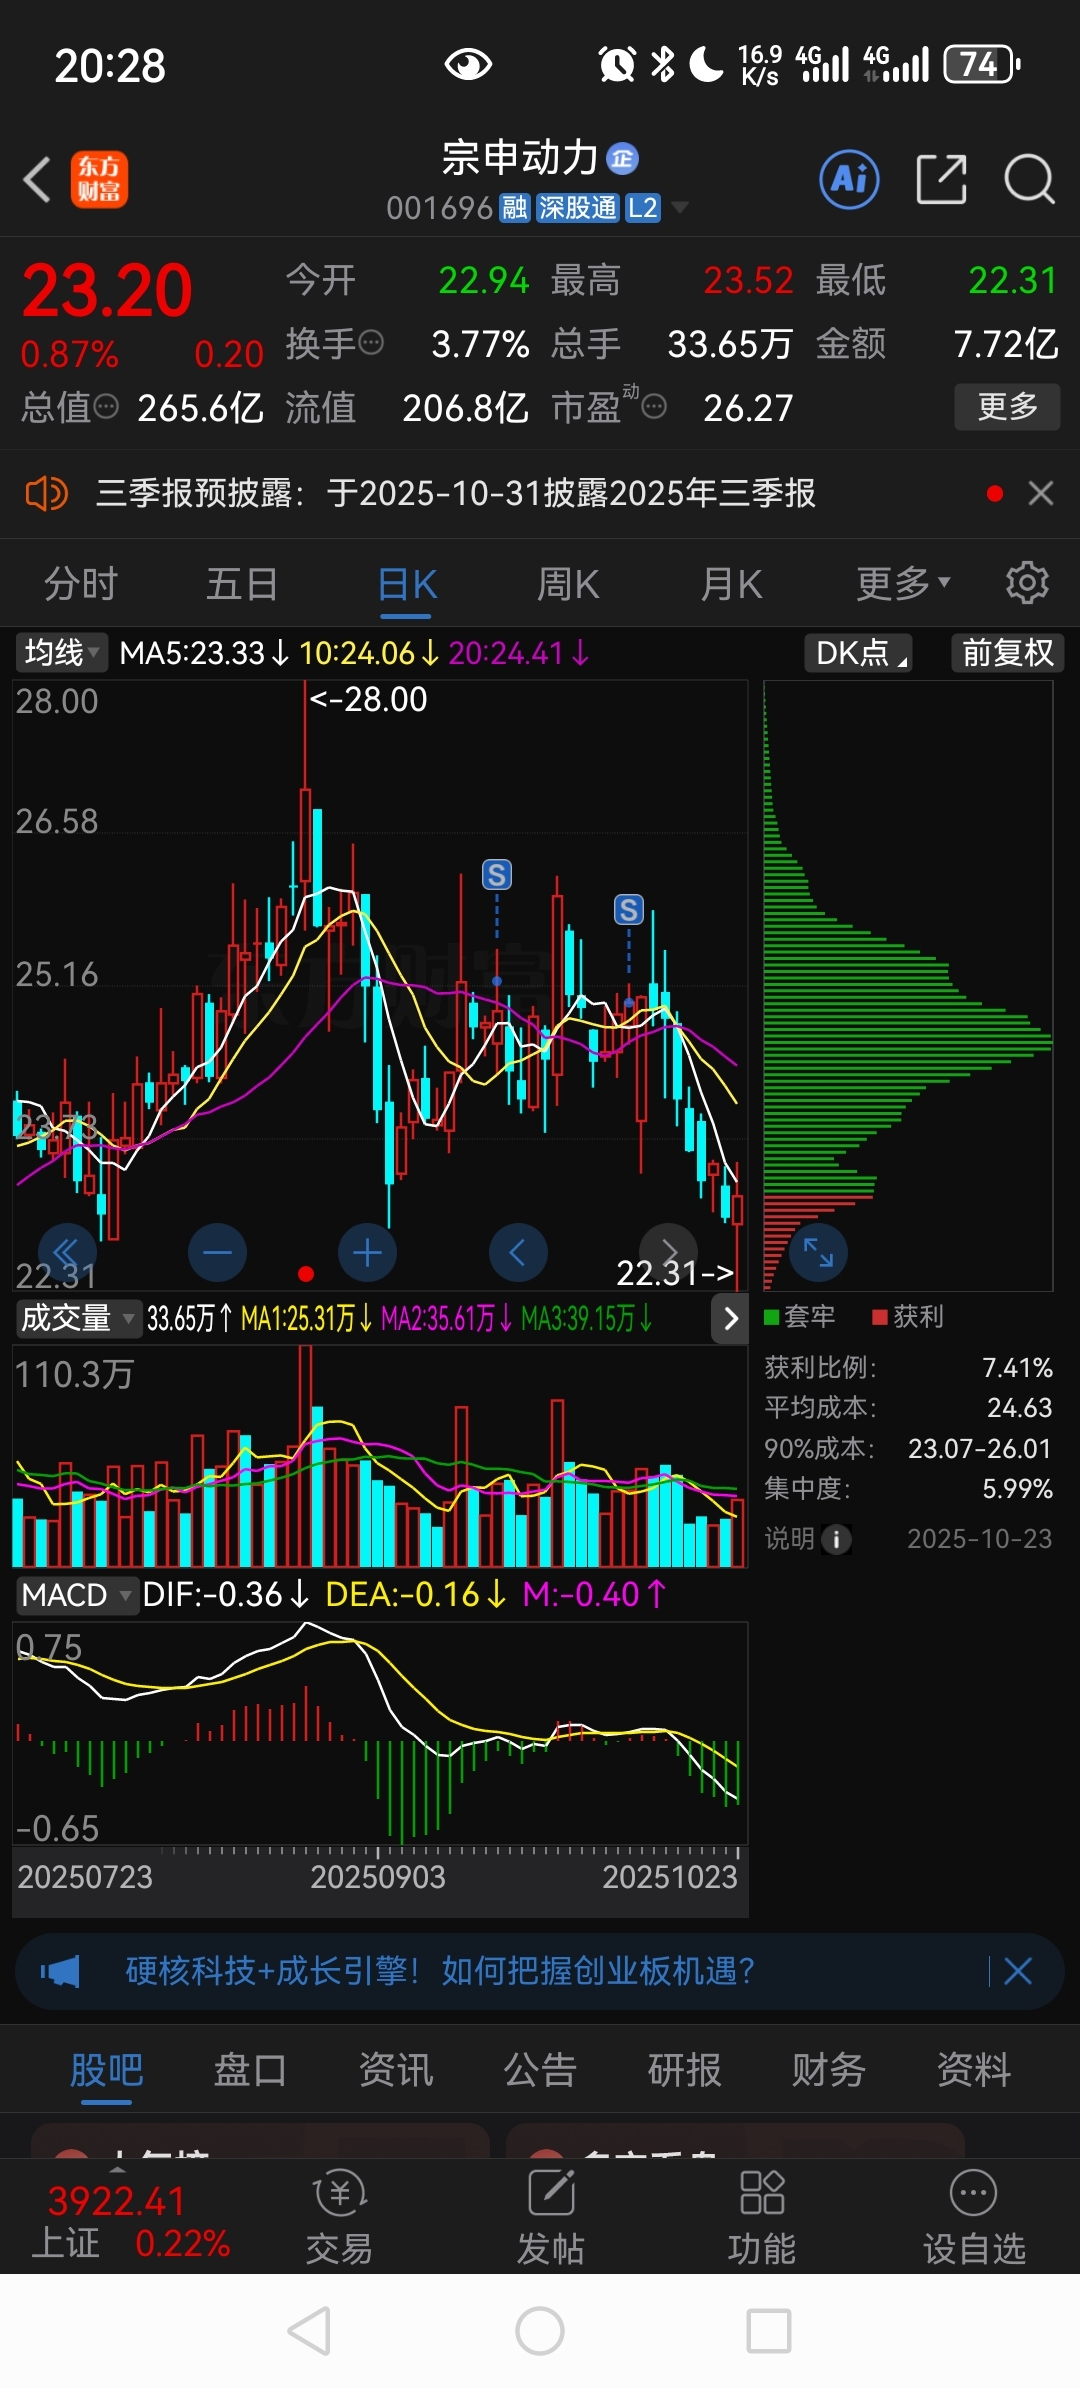Zoom in chart with plus button
Image resolution: width=1080 pixels, height=2388 pixels.
(367, 1252)
